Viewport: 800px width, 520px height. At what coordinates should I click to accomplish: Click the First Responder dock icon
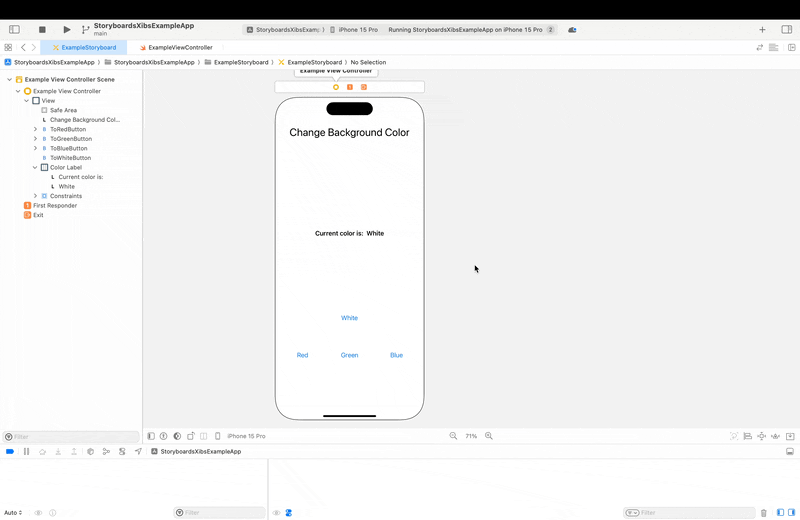[x=350, y=87]
